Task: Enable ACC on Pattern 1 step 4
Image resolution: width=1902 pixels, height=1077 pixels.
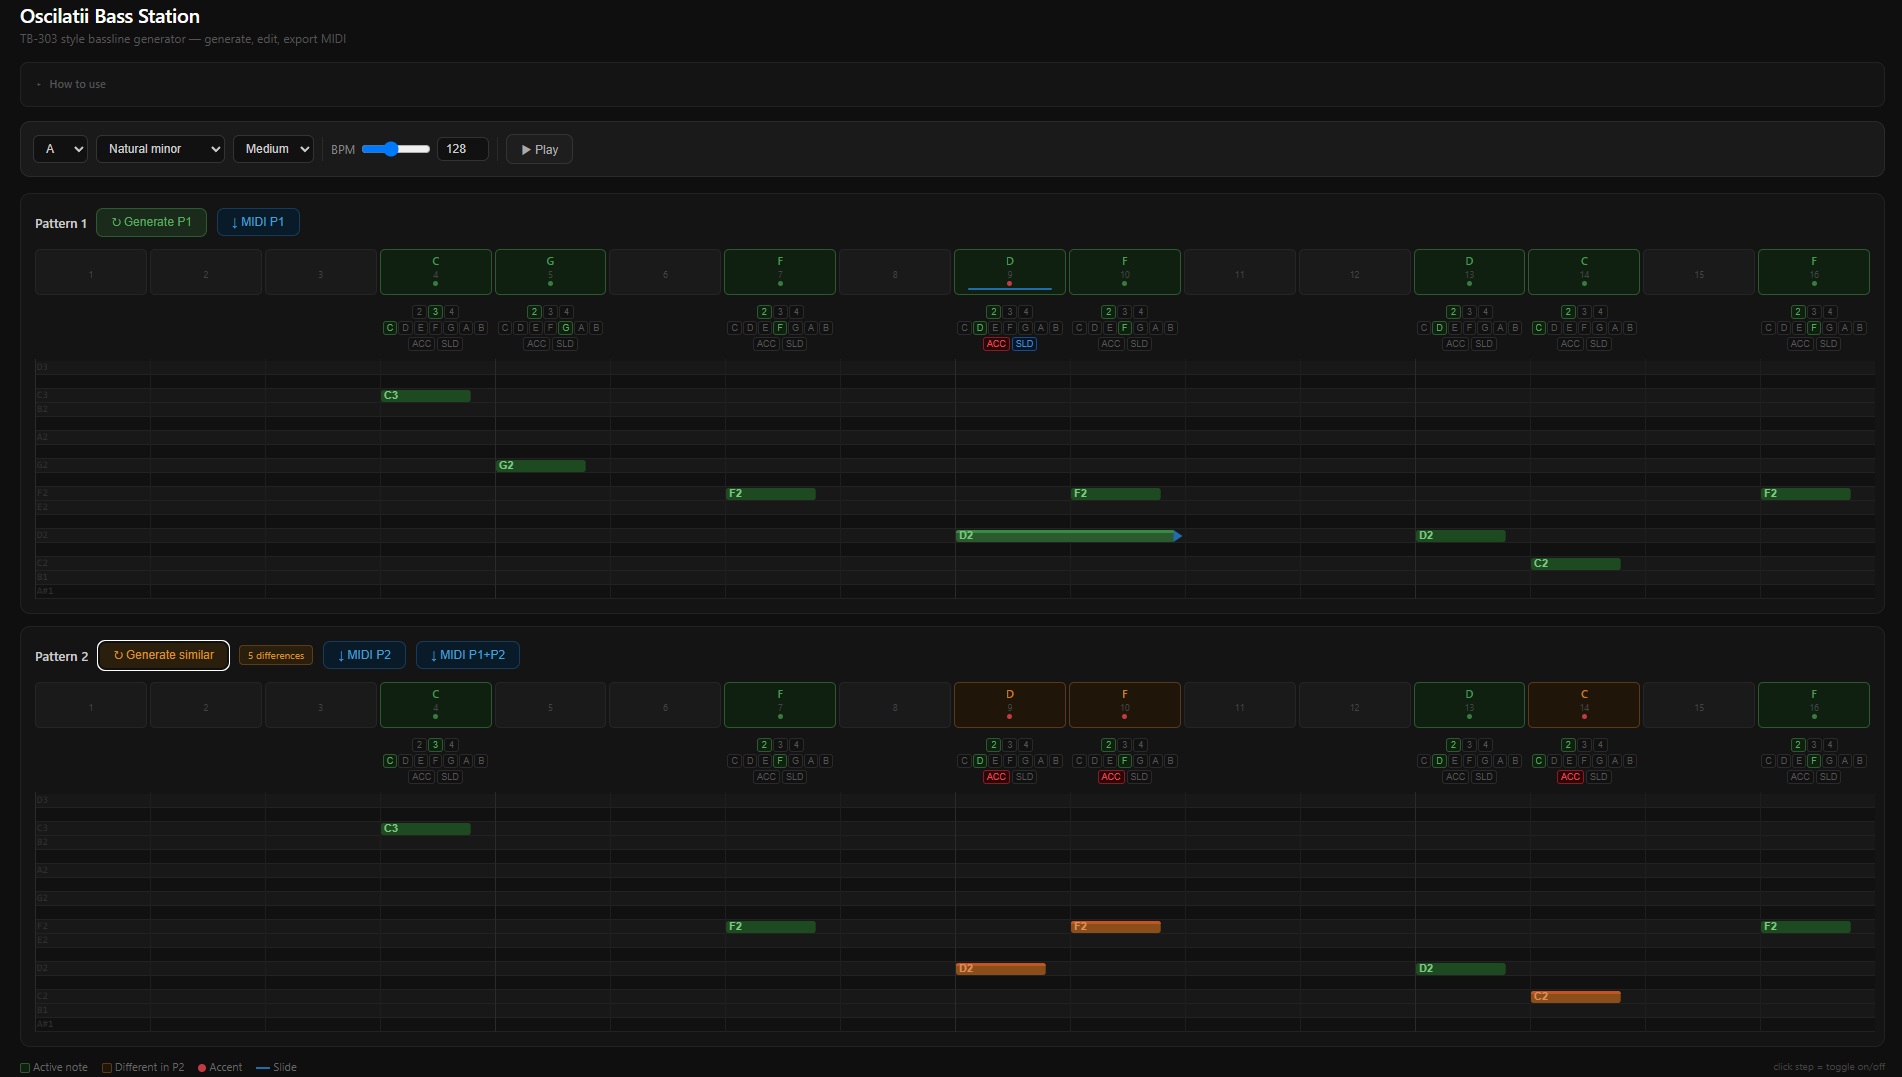Action: [x=422, y=344]
